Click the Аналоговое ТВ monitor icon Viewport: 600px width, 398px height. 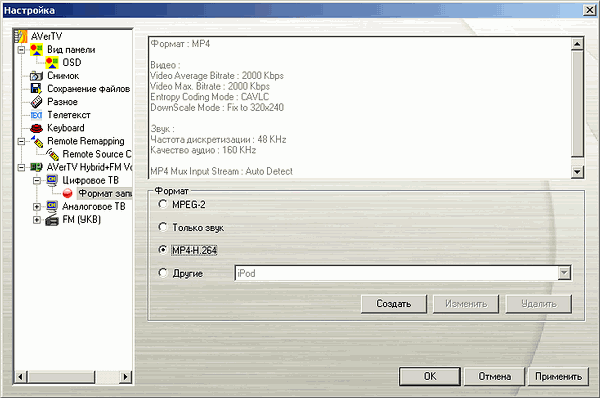coord(52,206)
